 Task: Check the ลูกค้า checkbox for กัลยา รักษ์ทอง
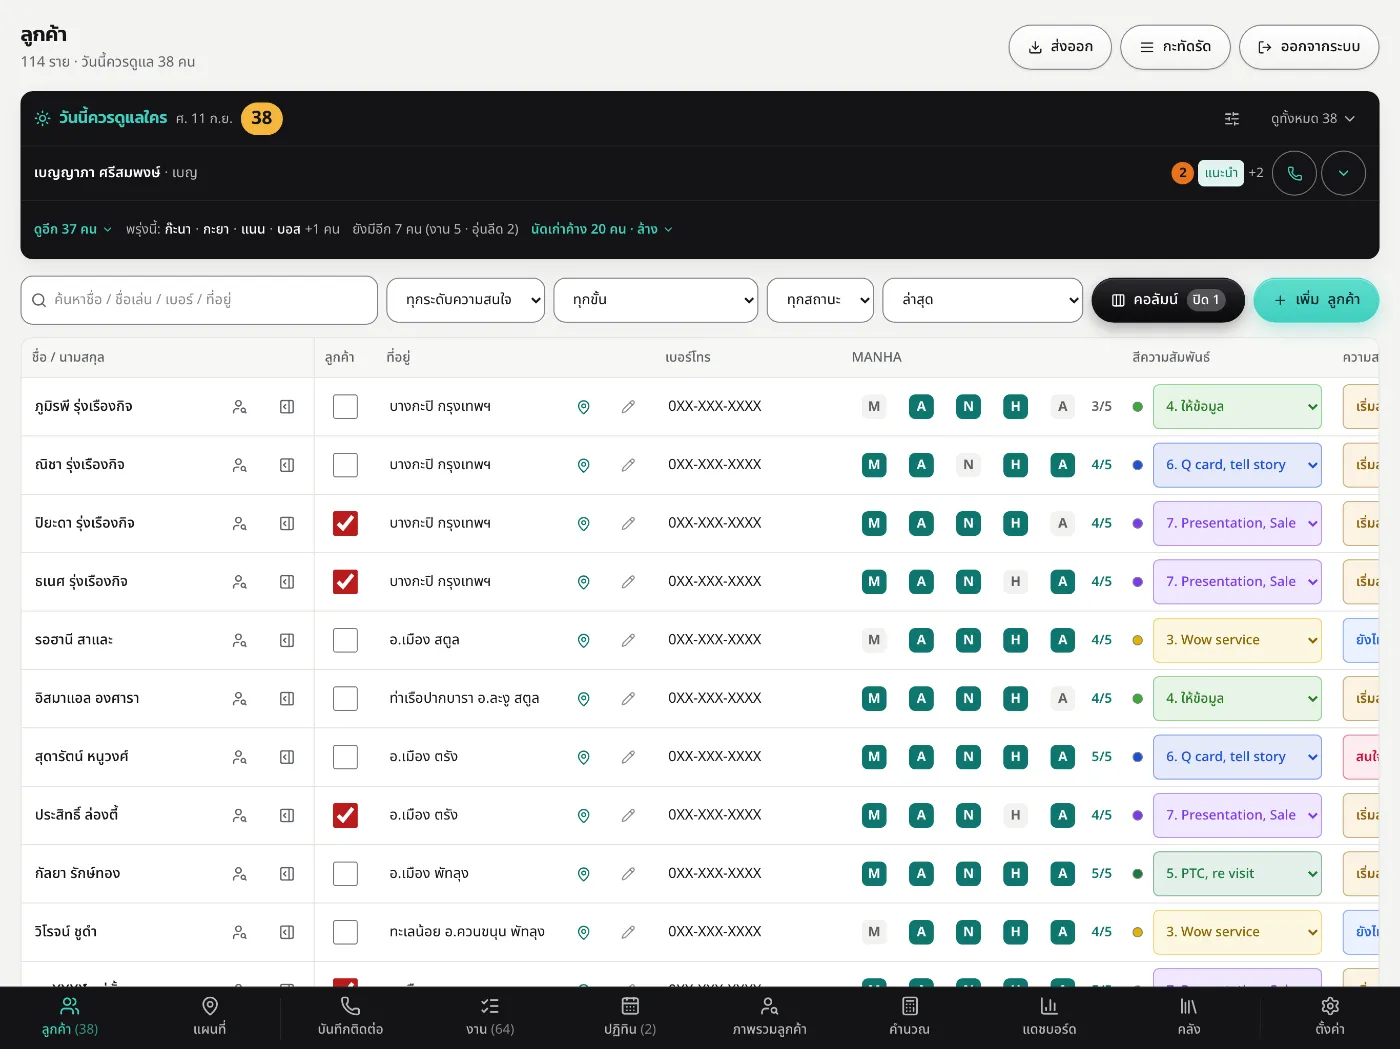(x=345, y=874)
